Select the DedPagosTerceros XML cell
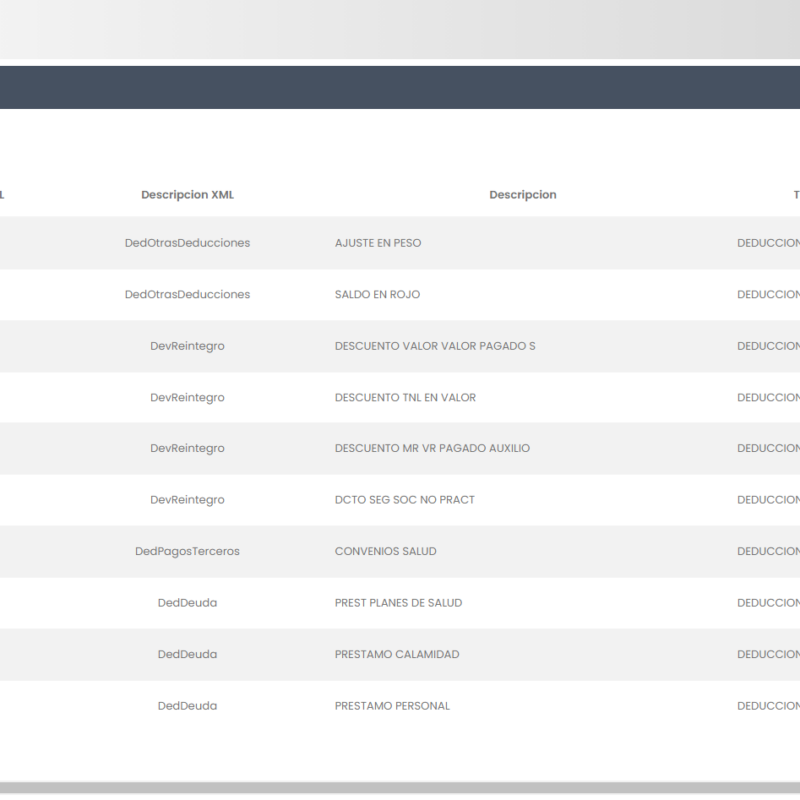Image resolution: width=800 pixels, height=800 pixels. point(187,552)
